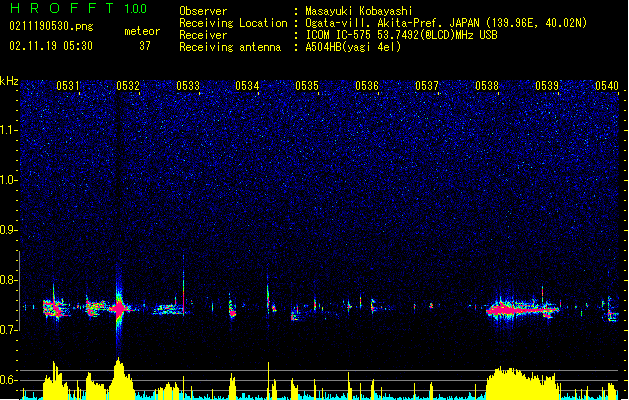Click the HROFFT 1.0.0 title text
This screenshot has width=629, height=400.
(x=79, y=8)
